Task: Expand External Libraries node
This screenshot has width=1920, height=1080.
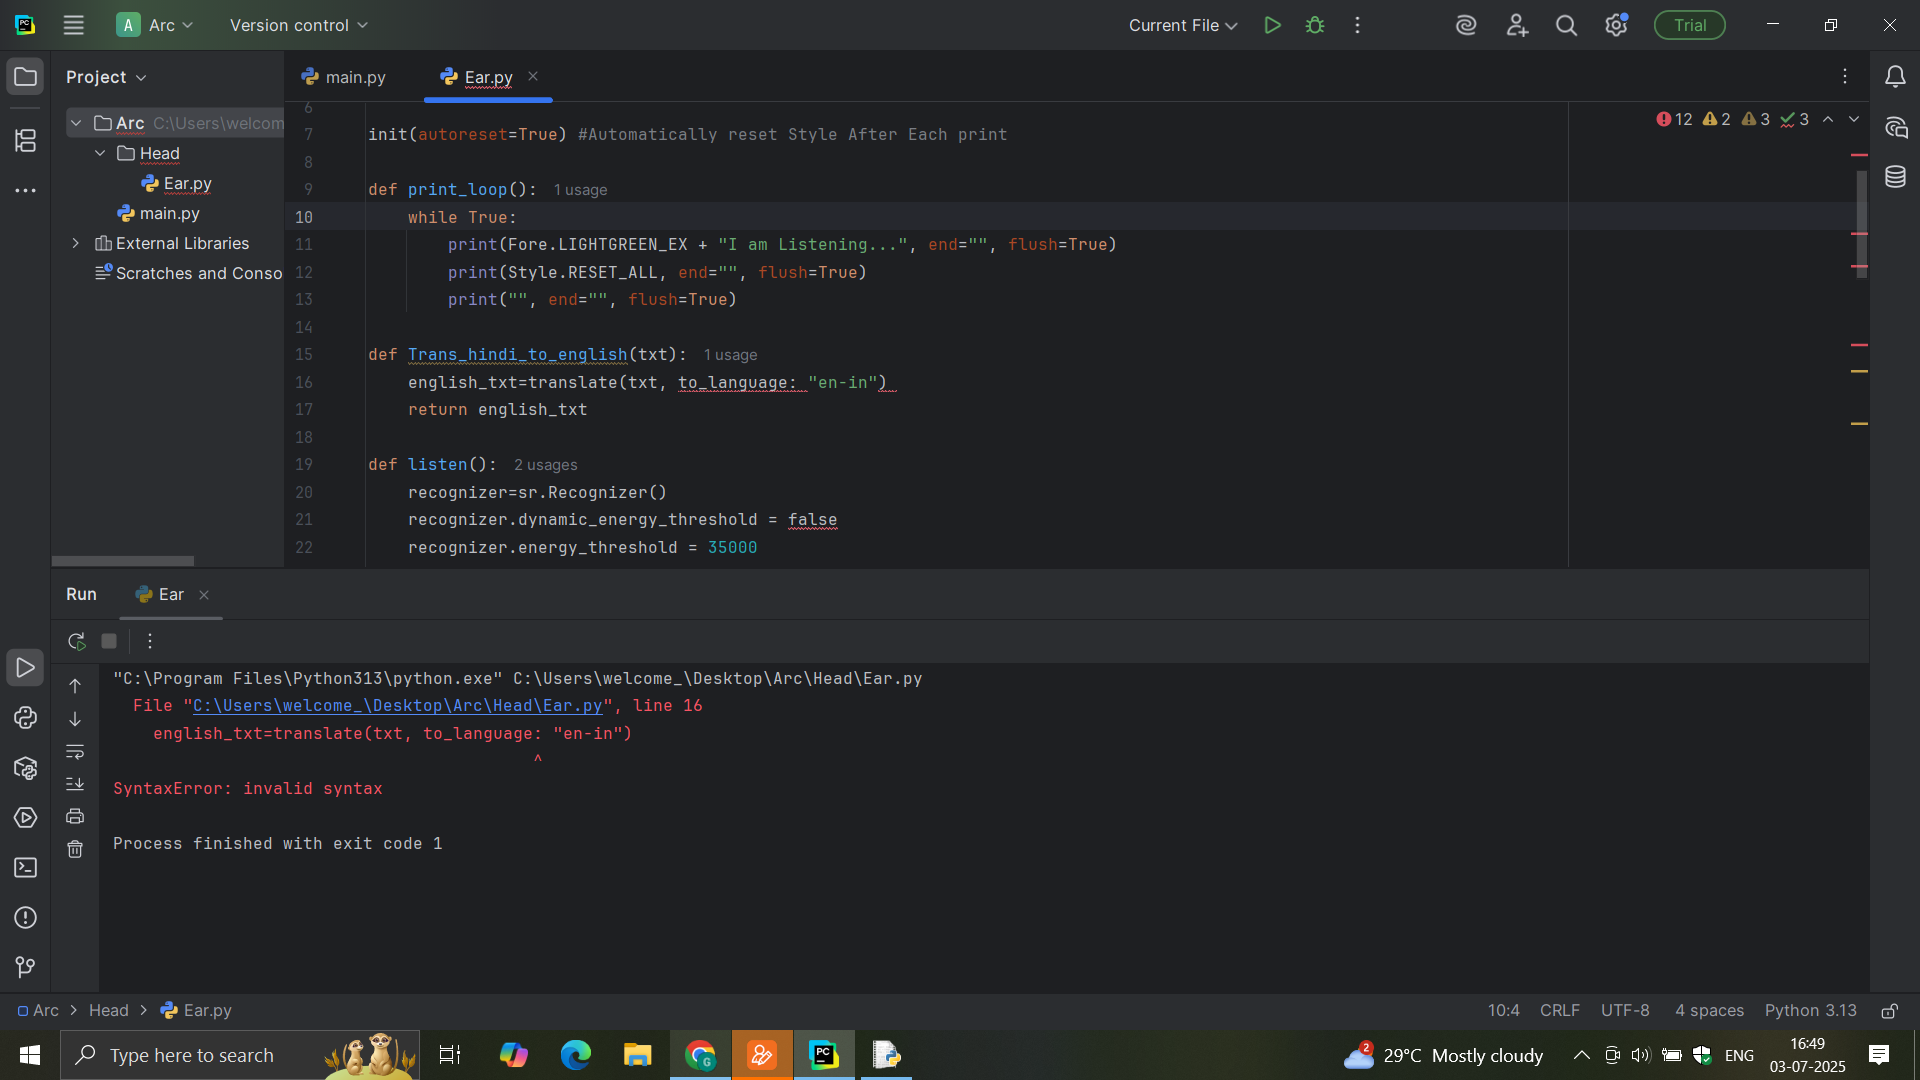Action: pyautogui.click(x=76, y=243)
